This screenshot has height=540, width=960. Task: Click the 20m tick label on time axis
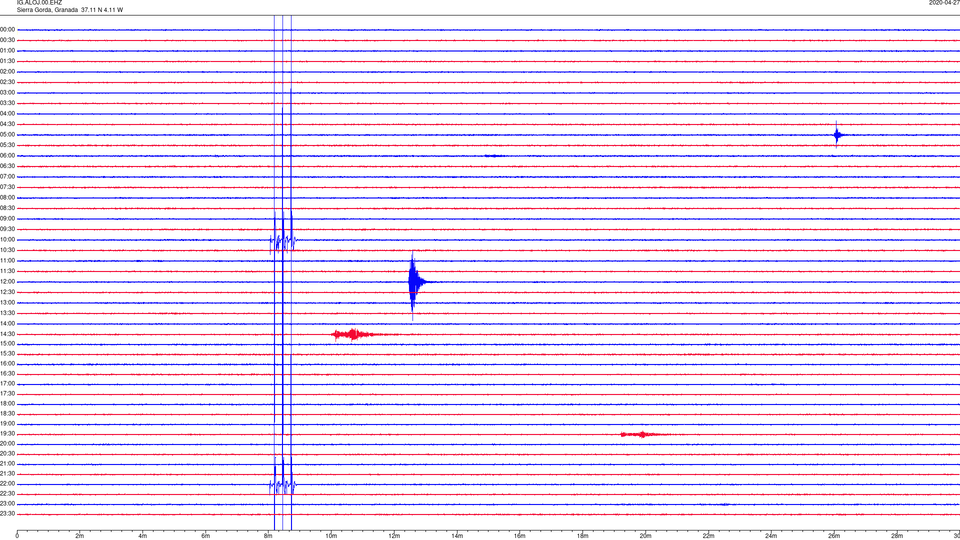click(x=645, y=536)
